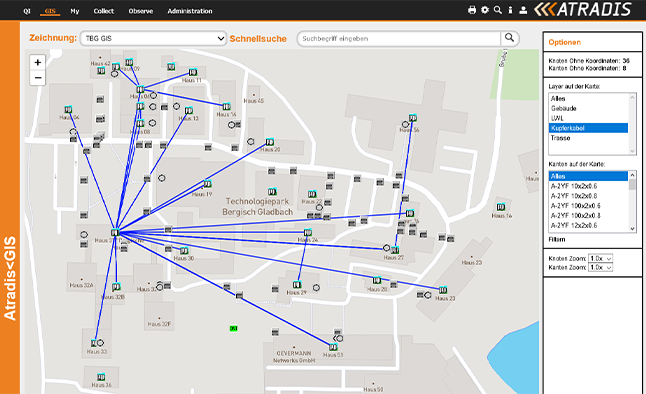Viewport: 646px width, 394px height.
Task: Click node icon at Haus 31 hub
Action: pos(115,232)
